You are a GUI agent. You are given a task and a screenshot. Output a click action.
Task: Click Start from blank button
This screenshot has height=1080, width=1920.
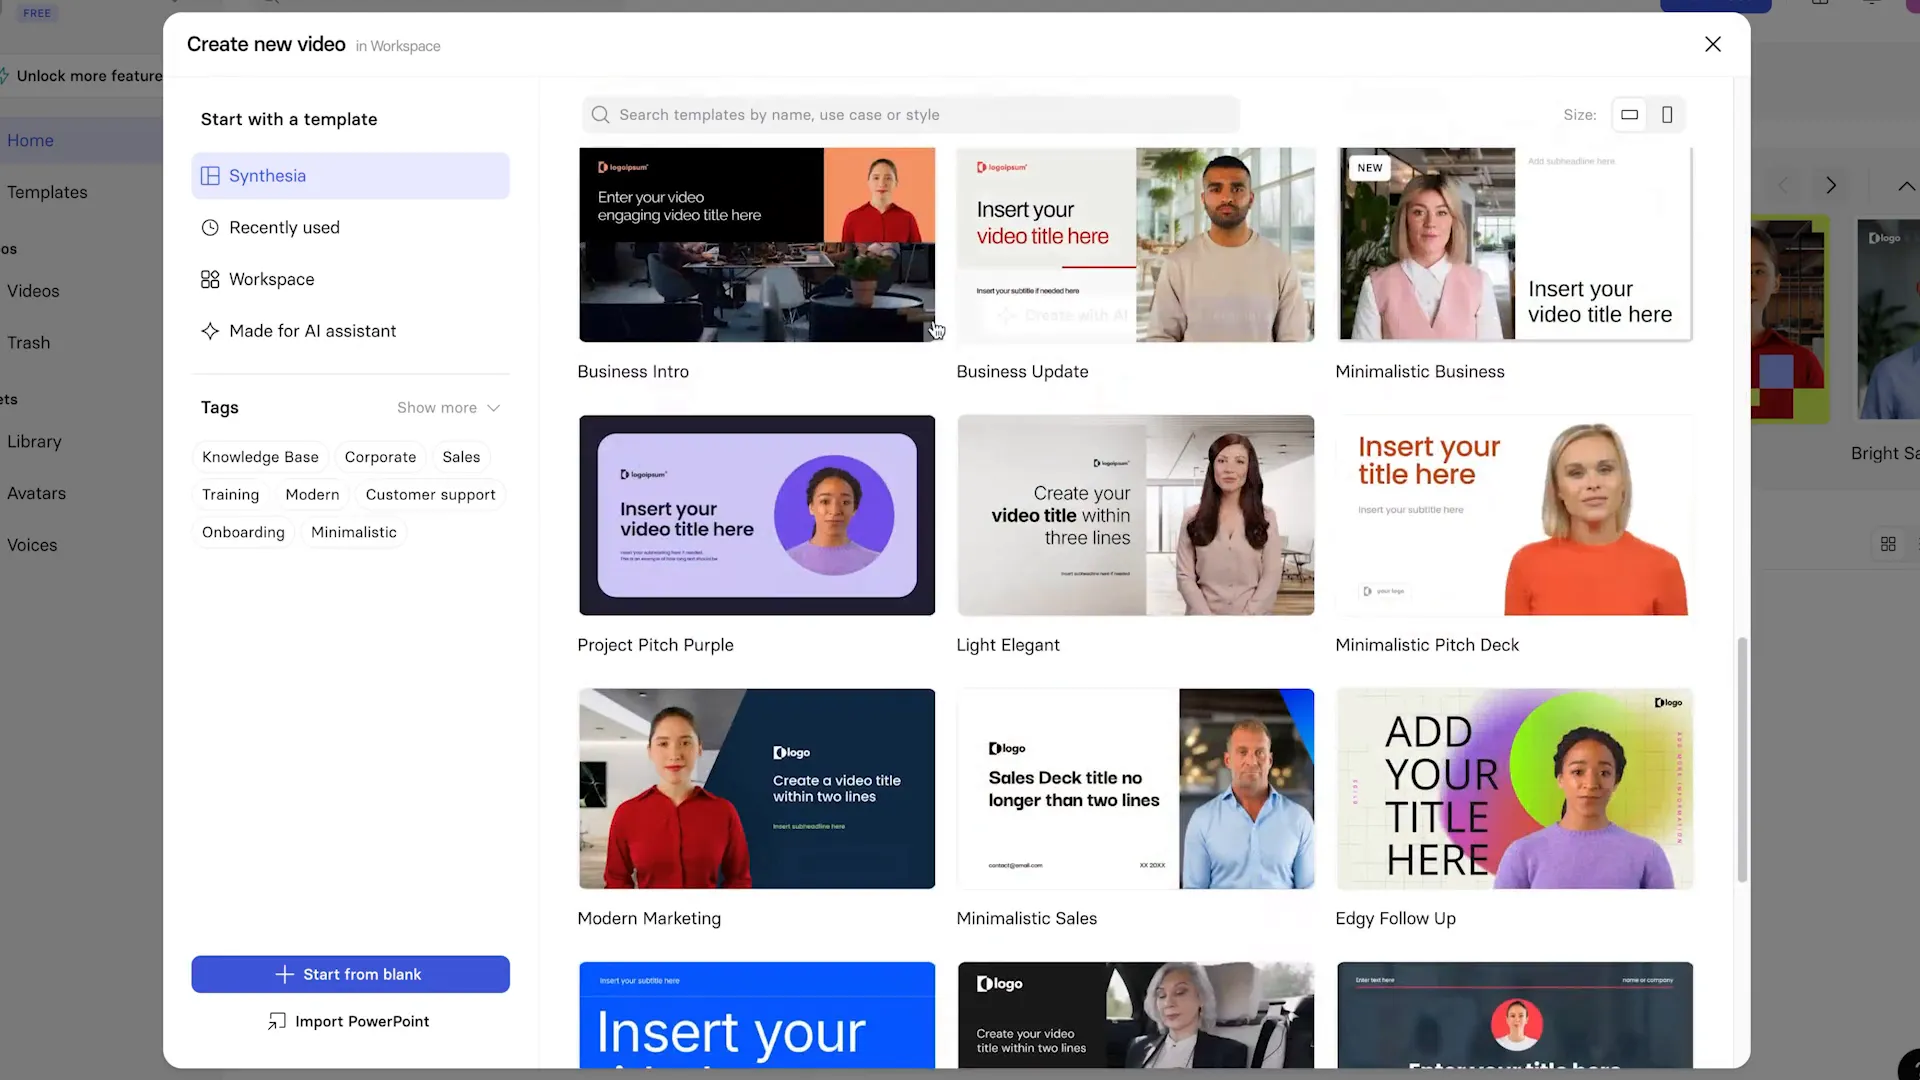click(x=351, y=974)
